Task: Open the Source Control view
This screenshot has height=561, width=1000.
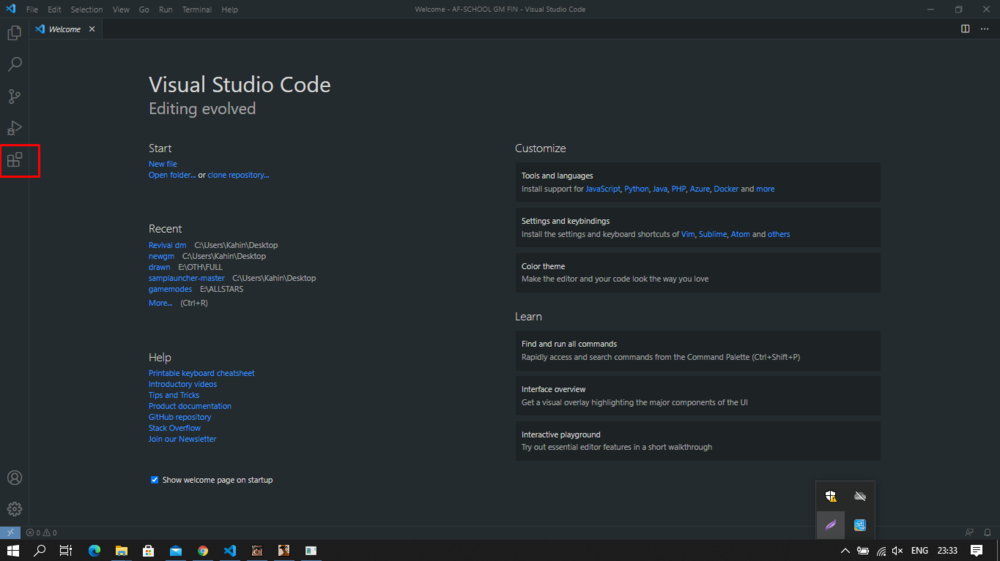Action: coord(14,96)
